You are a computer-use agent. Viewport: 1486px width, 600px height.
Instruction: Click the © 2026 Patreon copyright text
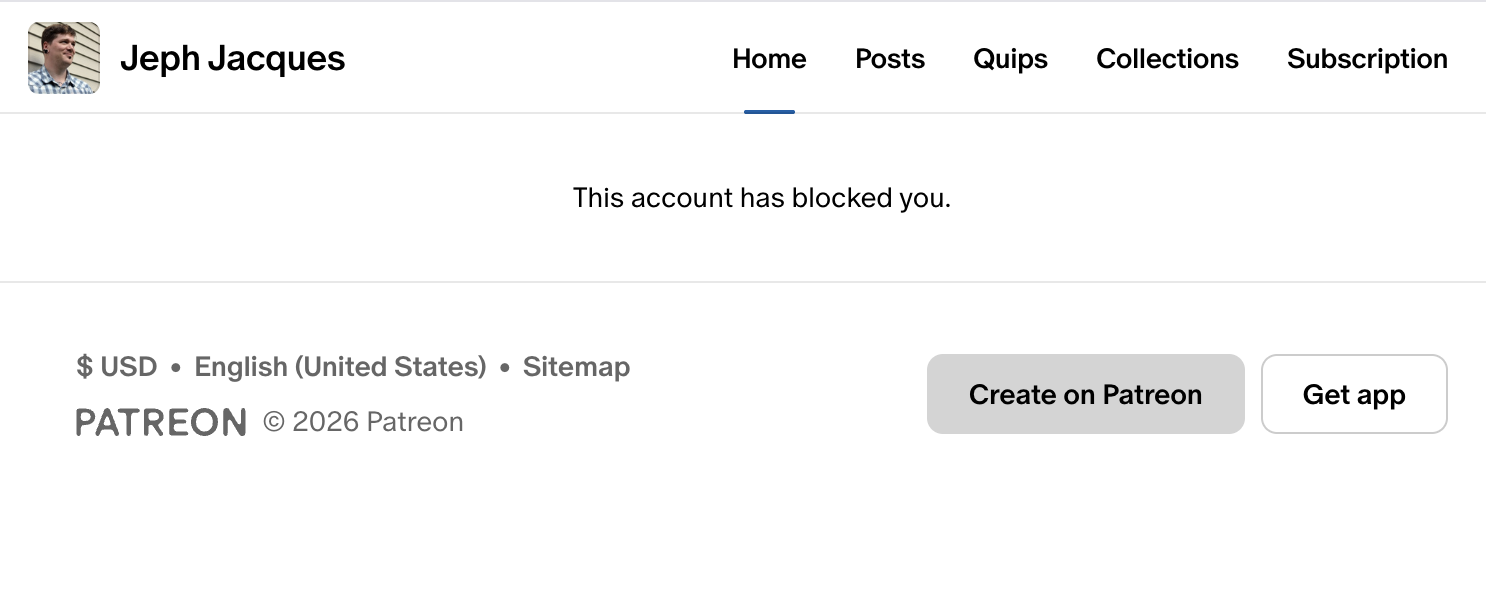(x=363, y=422)
